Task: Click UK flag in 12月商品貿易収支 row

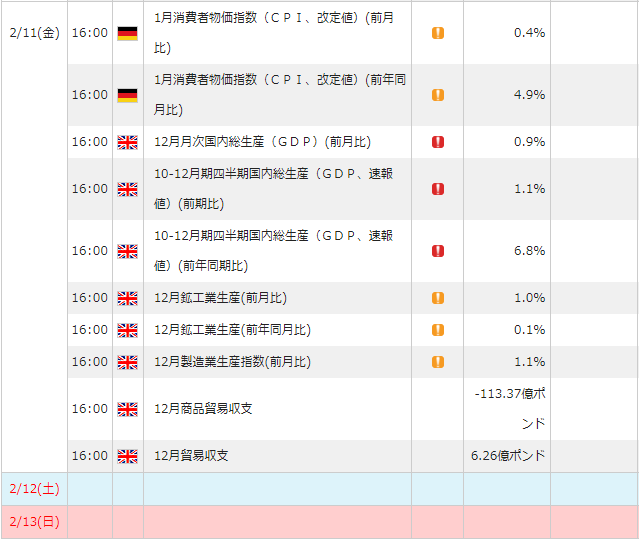Action: [128, 409]
